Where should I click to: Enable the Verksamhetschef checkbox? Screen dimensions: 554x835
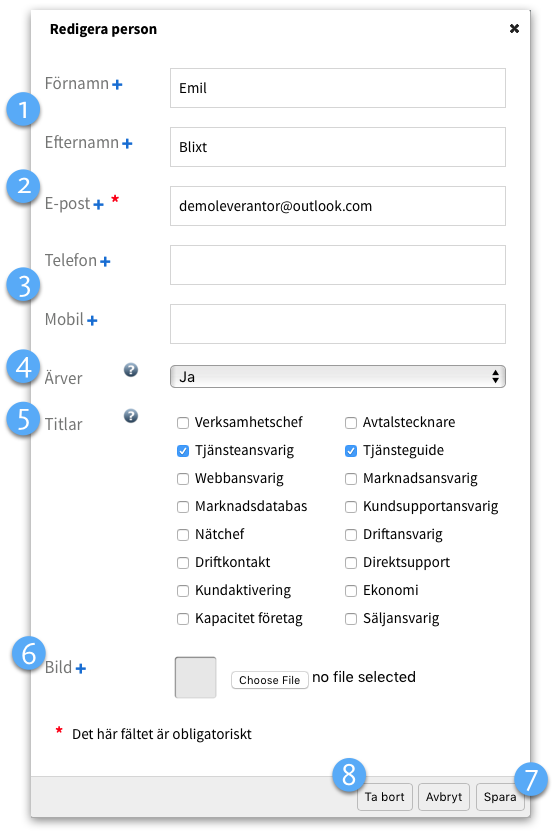[x=183, y=423]
